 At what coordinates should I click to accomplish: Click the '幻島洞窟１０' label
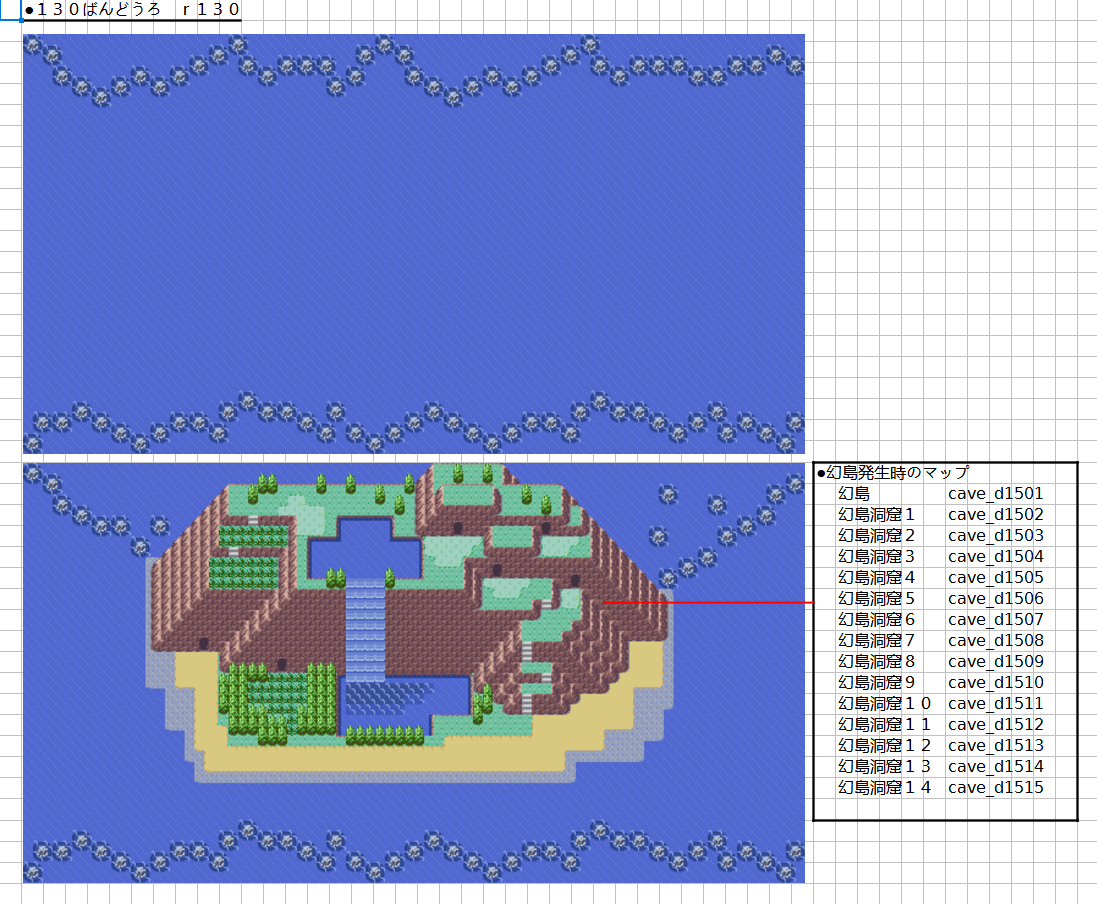884,703
